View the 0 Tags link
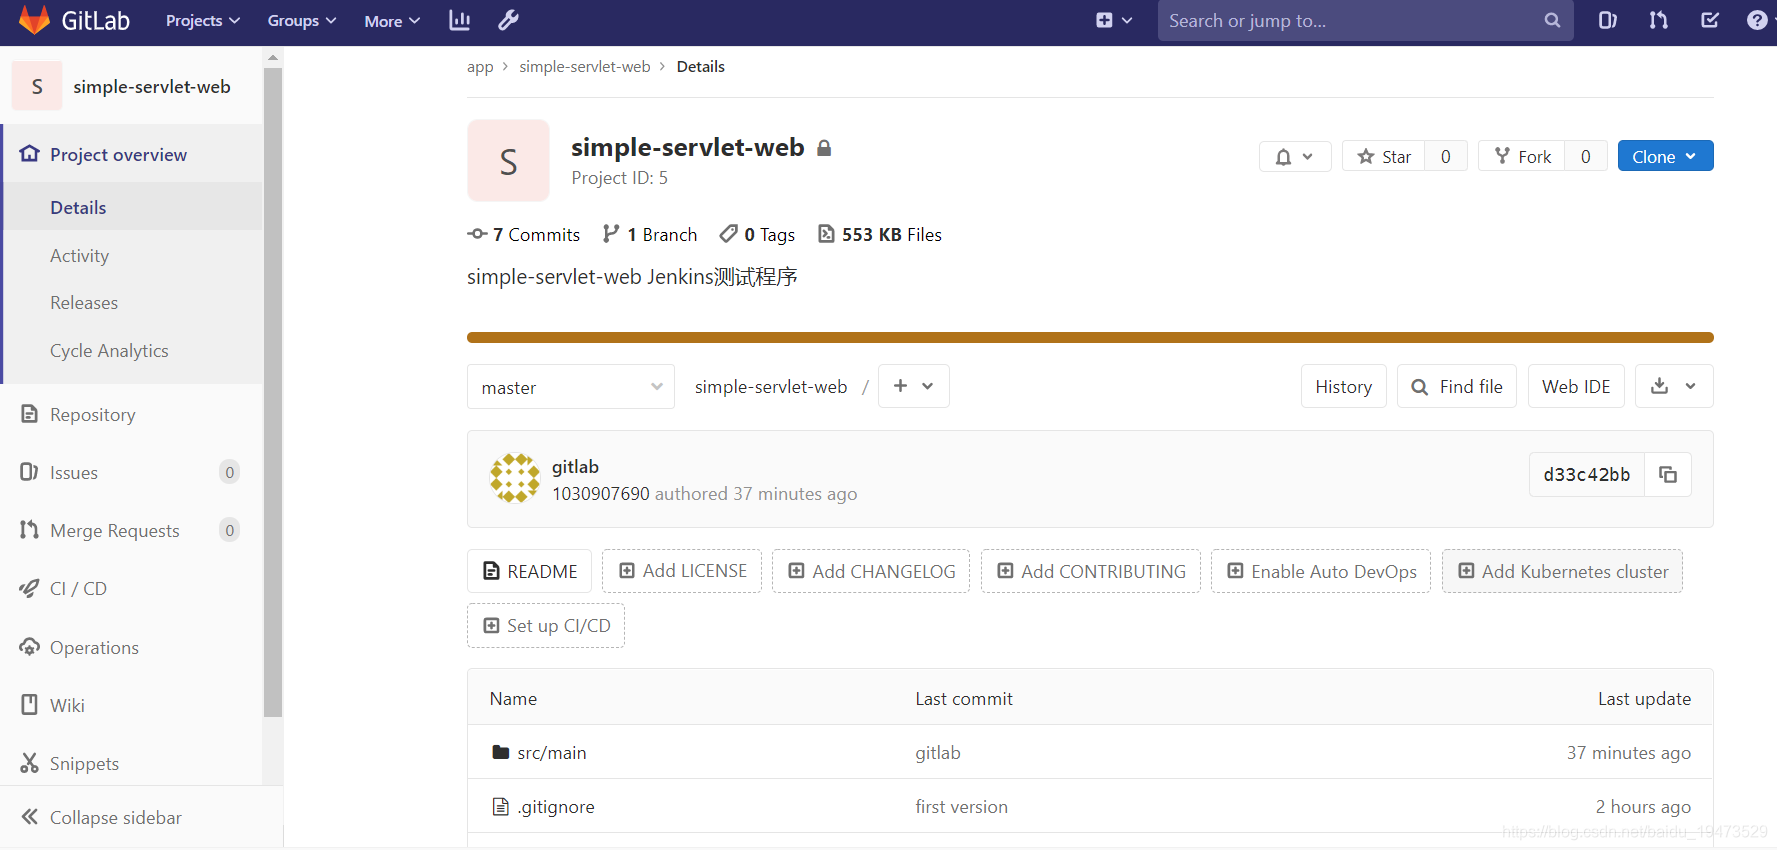 [757, 234]
